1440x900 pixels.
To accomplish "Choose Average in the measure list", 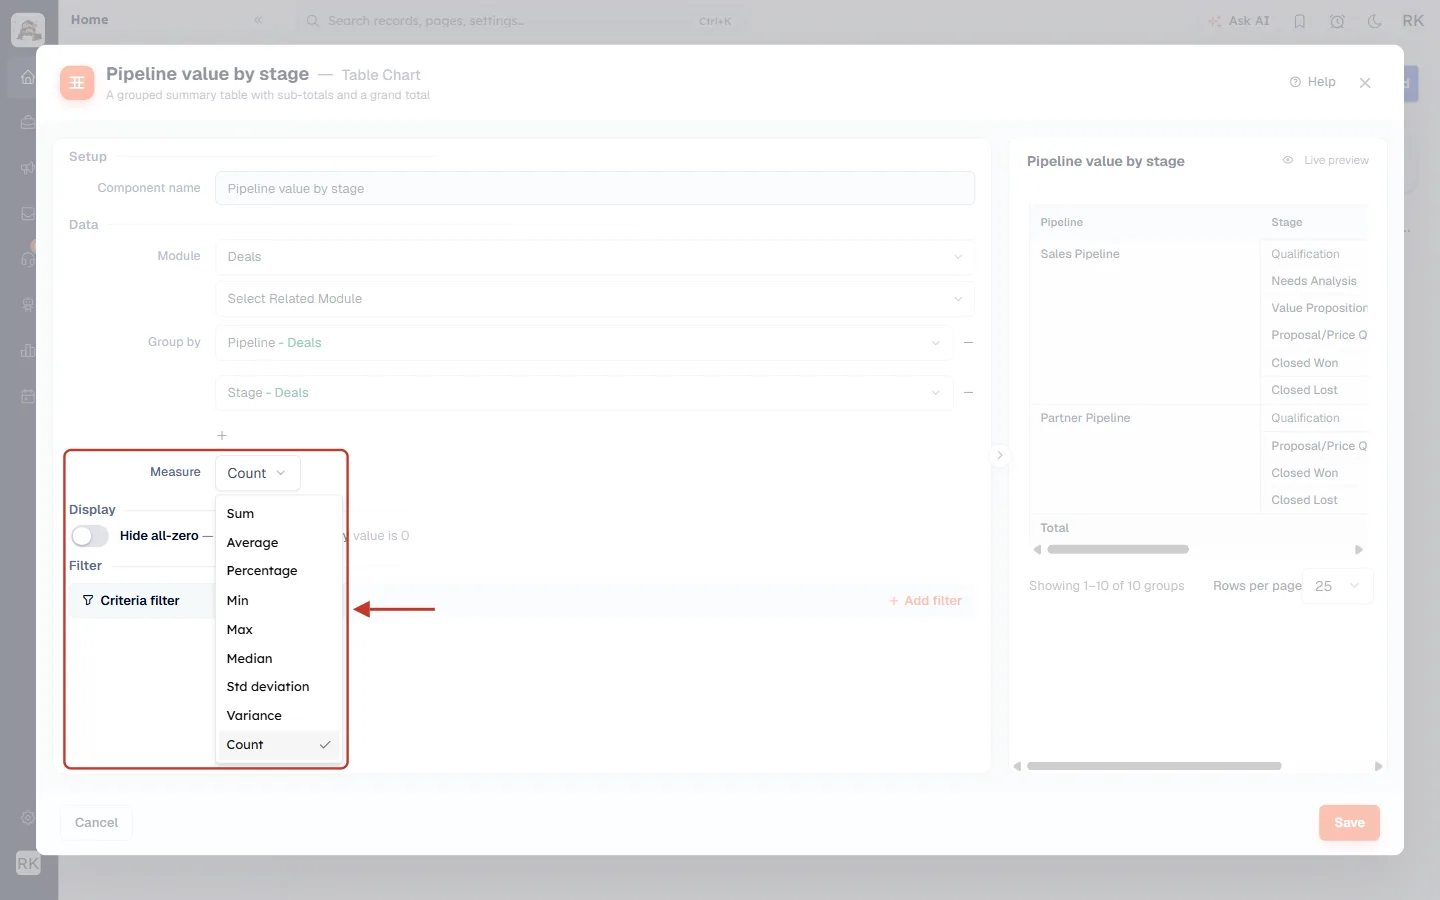I will click(x=279, y=543).
